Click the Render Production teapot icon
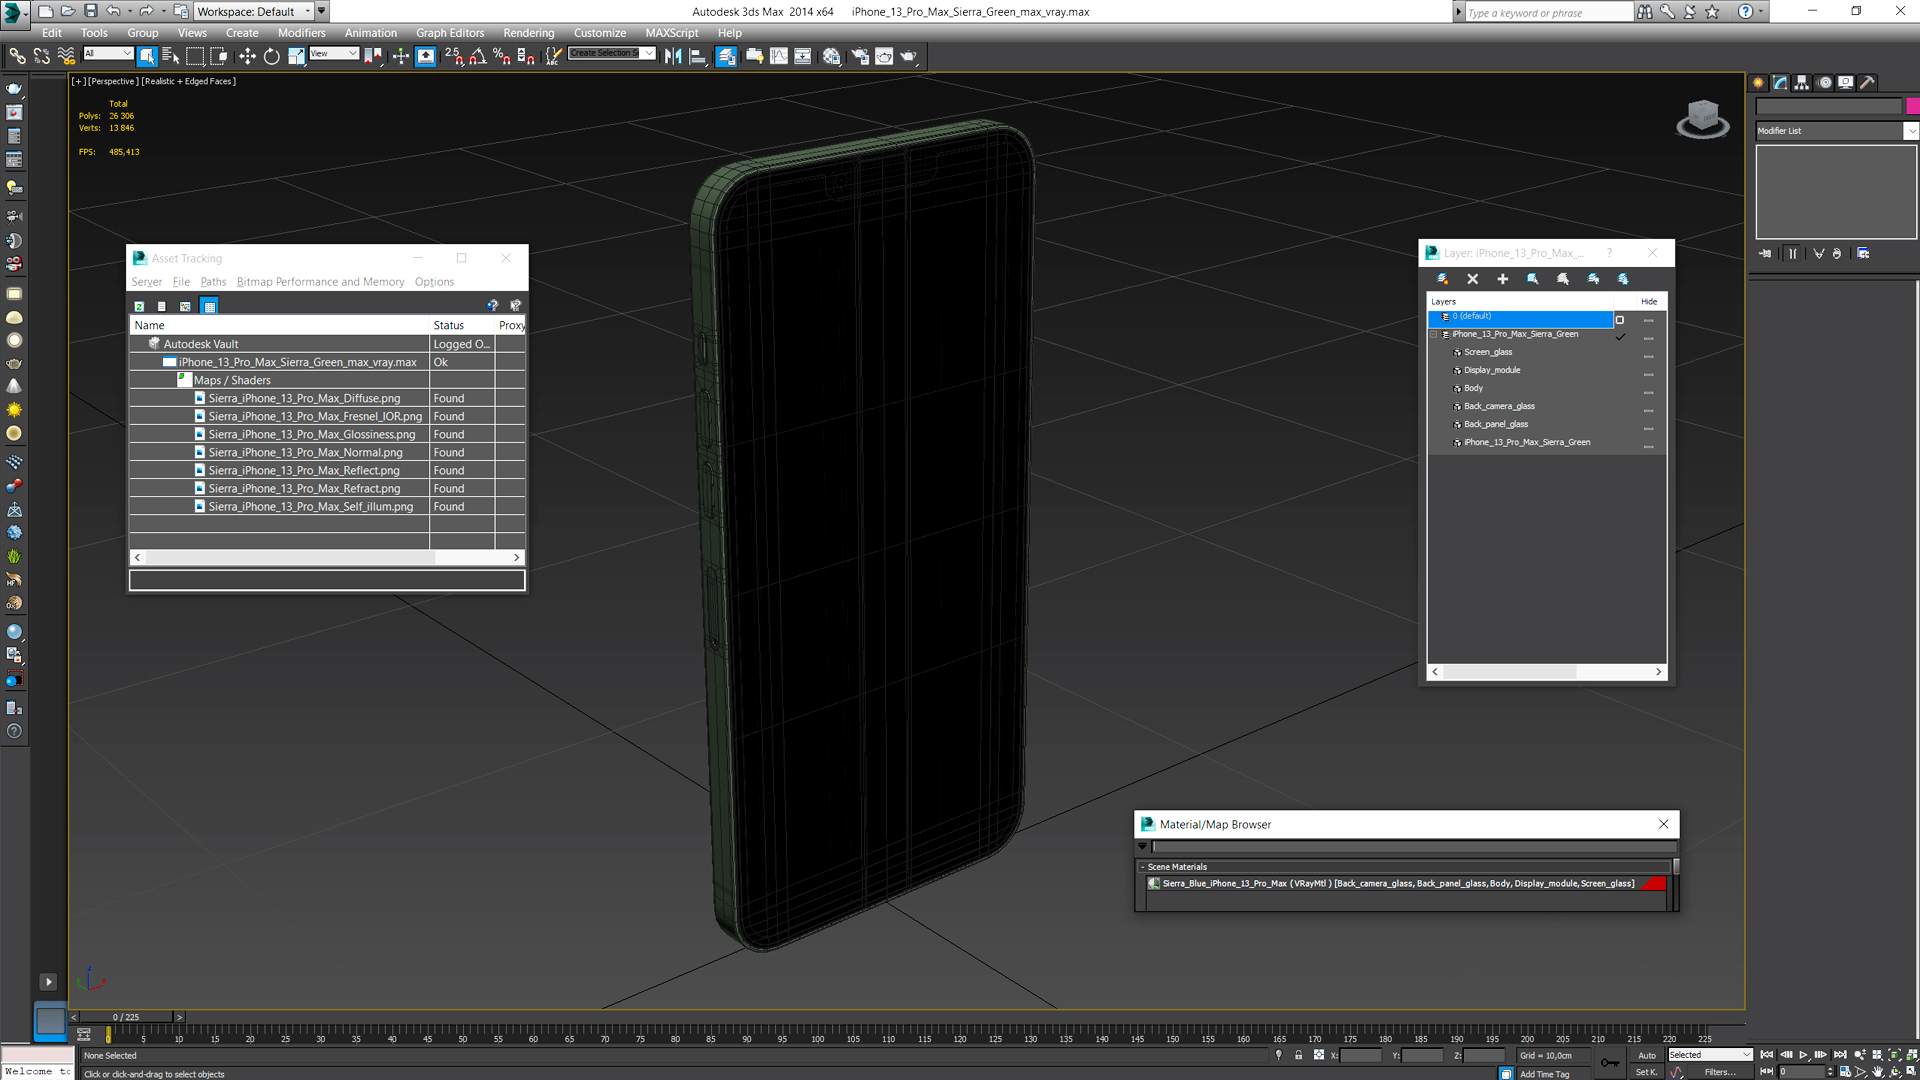 [908, 56]
